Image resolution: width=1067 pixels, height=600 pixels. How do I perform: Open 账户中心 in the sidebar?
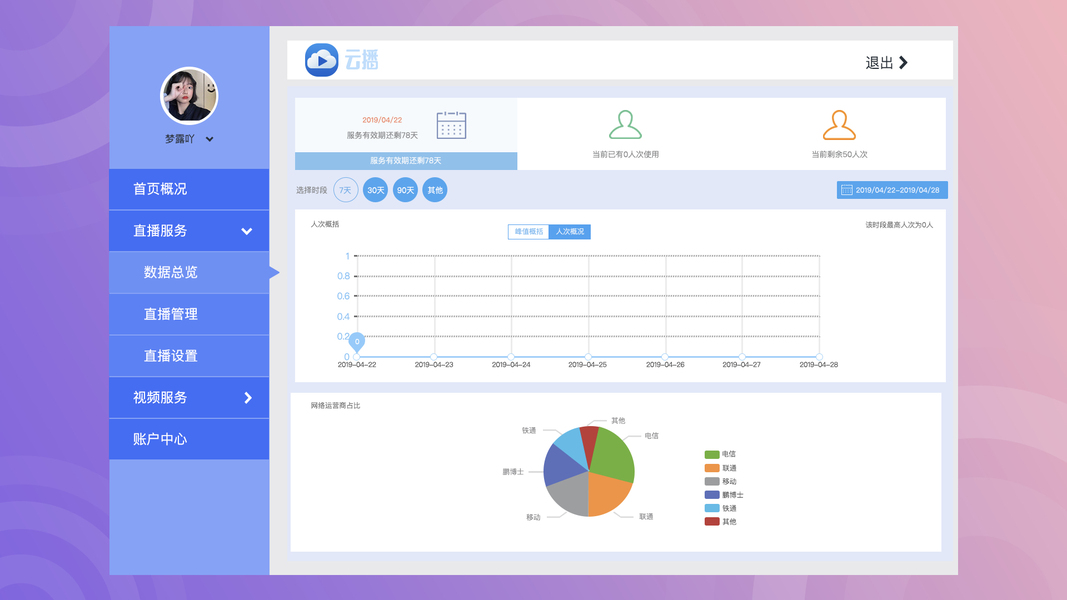[189, 439]
